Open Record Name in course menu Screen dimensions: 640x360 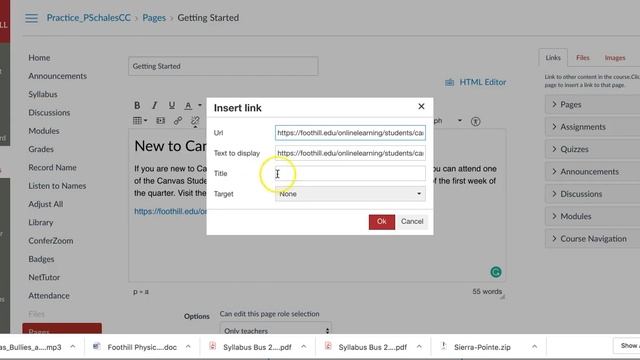click(52, 167)
